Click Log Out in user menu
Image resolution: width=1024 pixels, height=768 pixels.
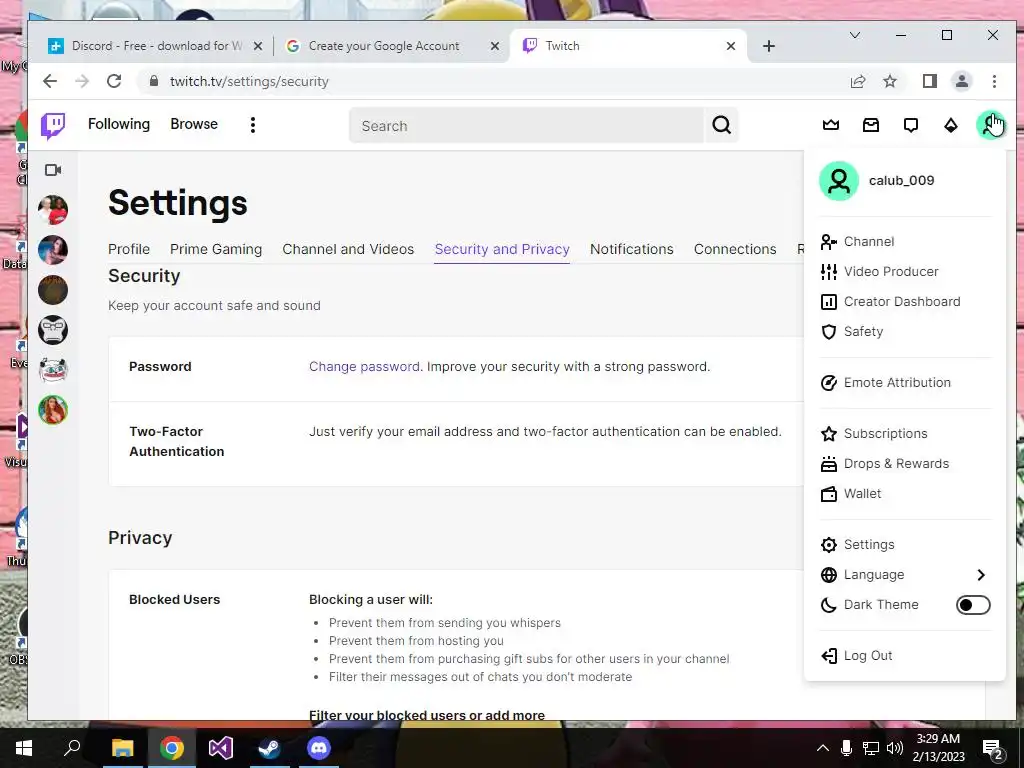pyautogui.click(x=905, y=656)
